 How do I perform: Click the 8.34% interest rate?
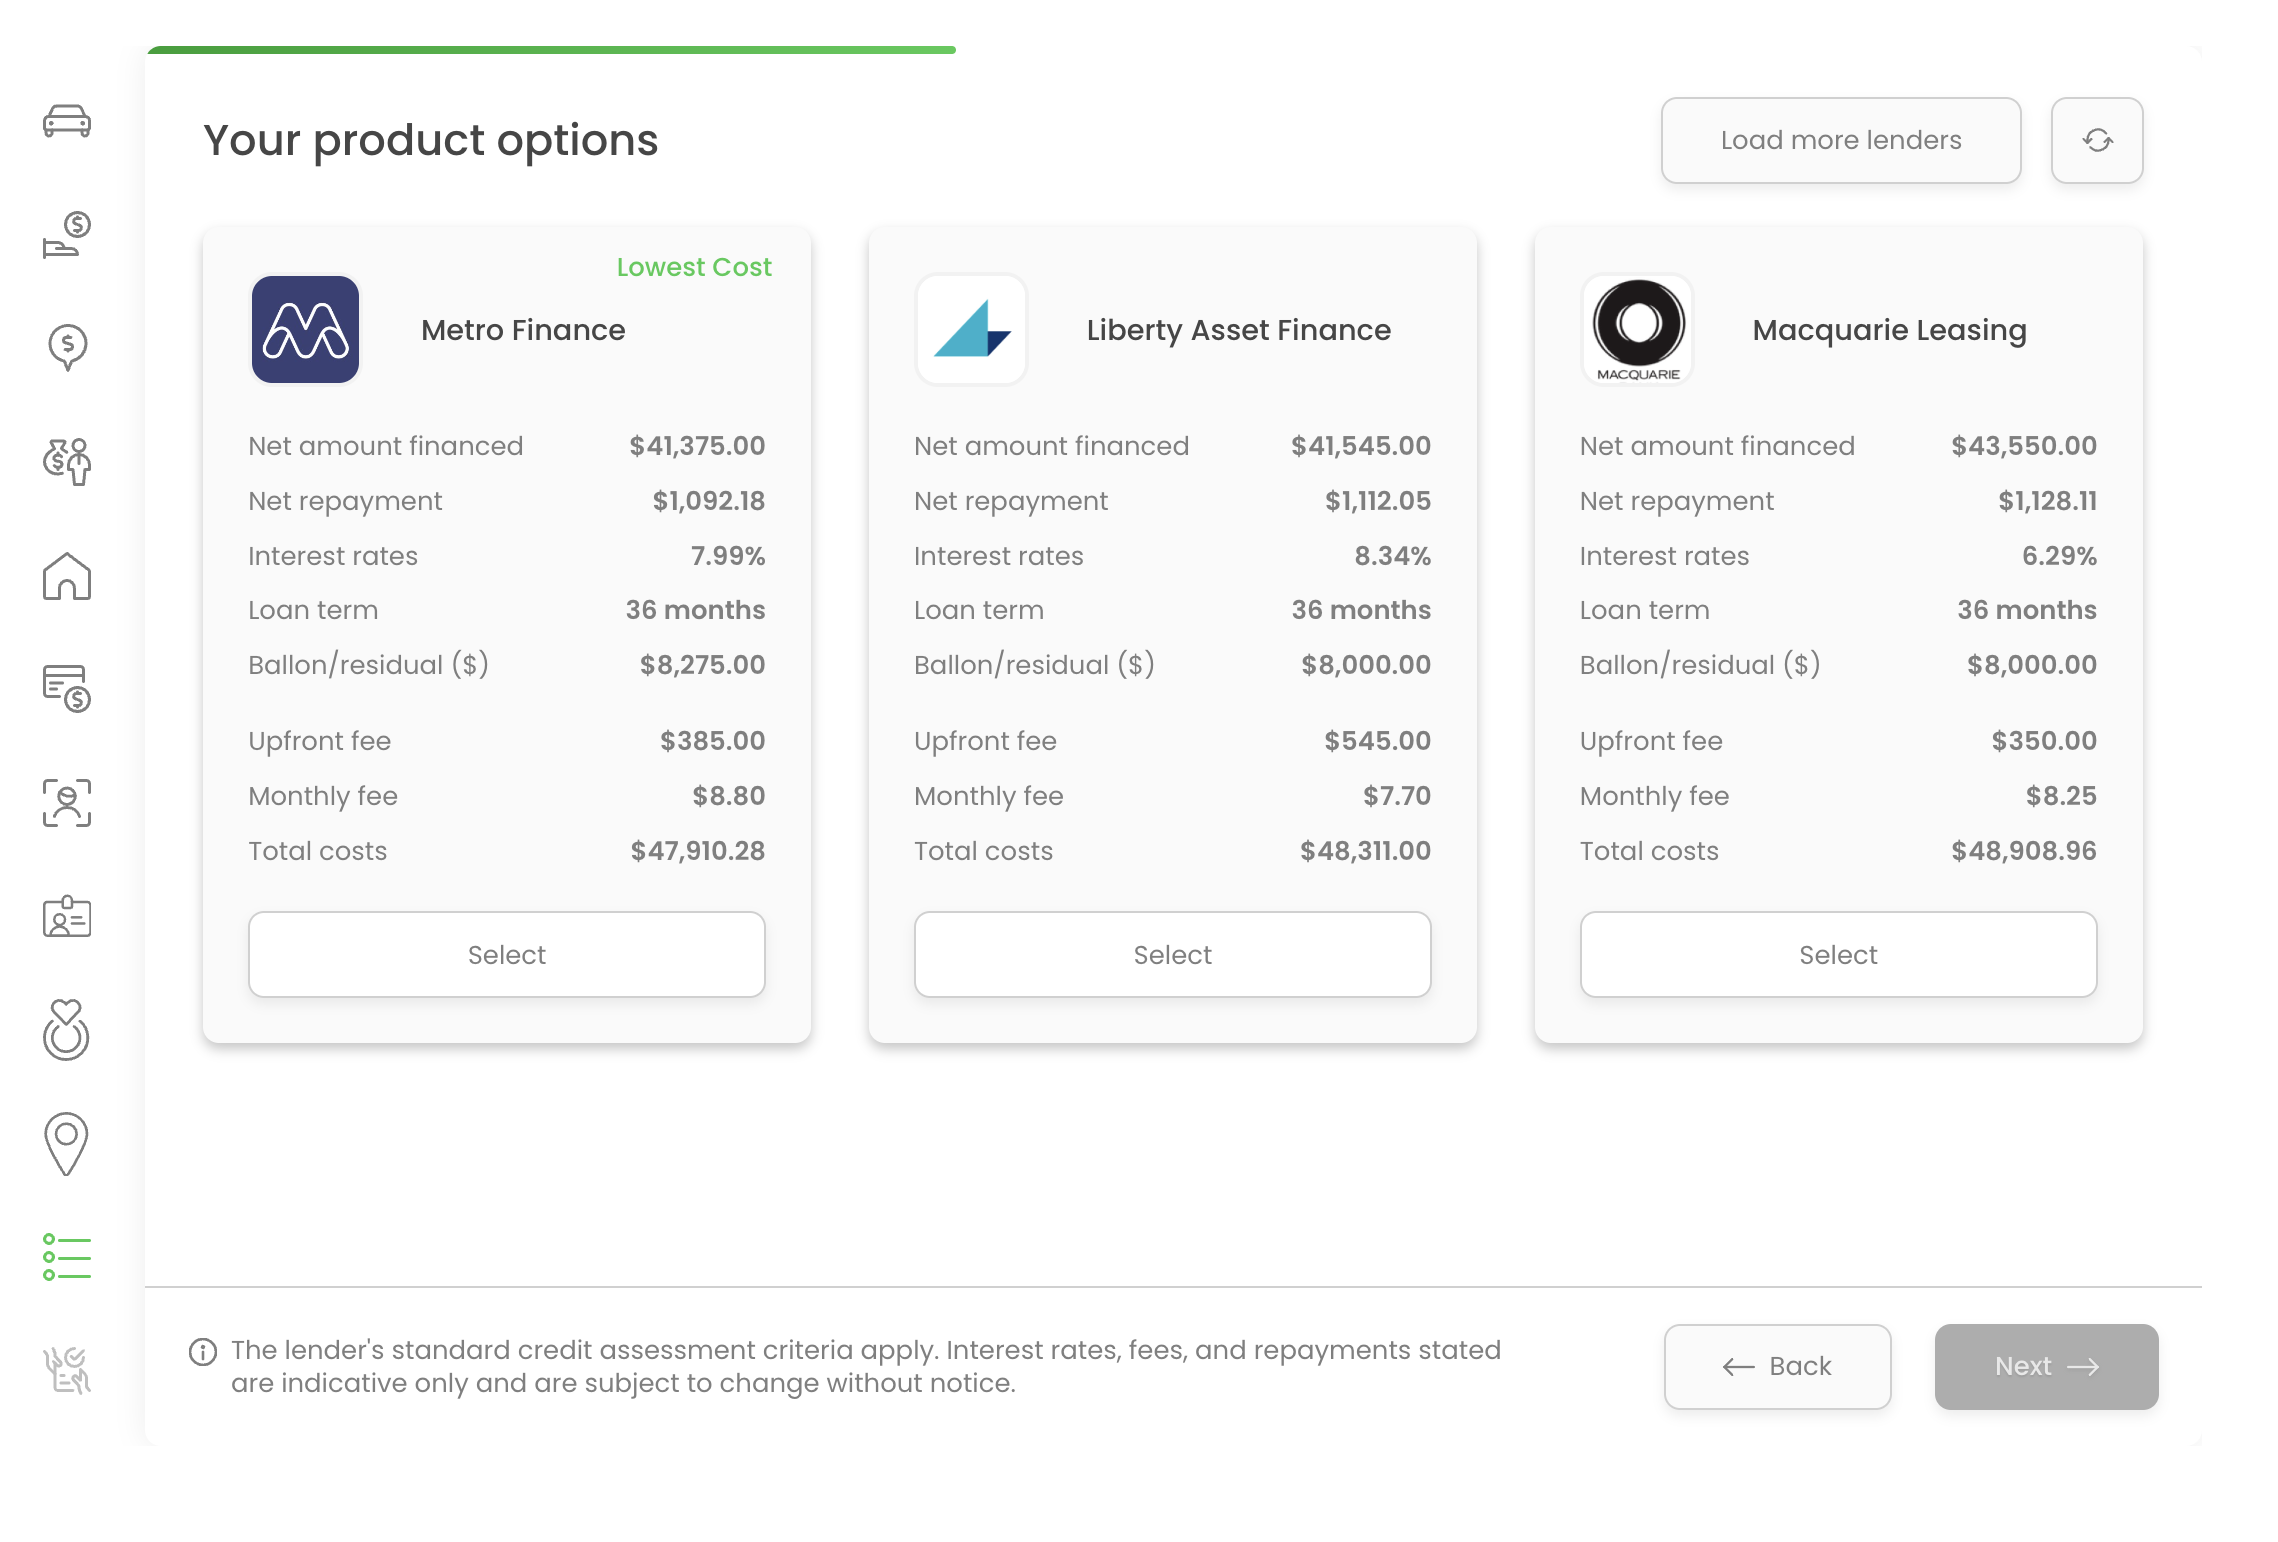click(1392, 556)
